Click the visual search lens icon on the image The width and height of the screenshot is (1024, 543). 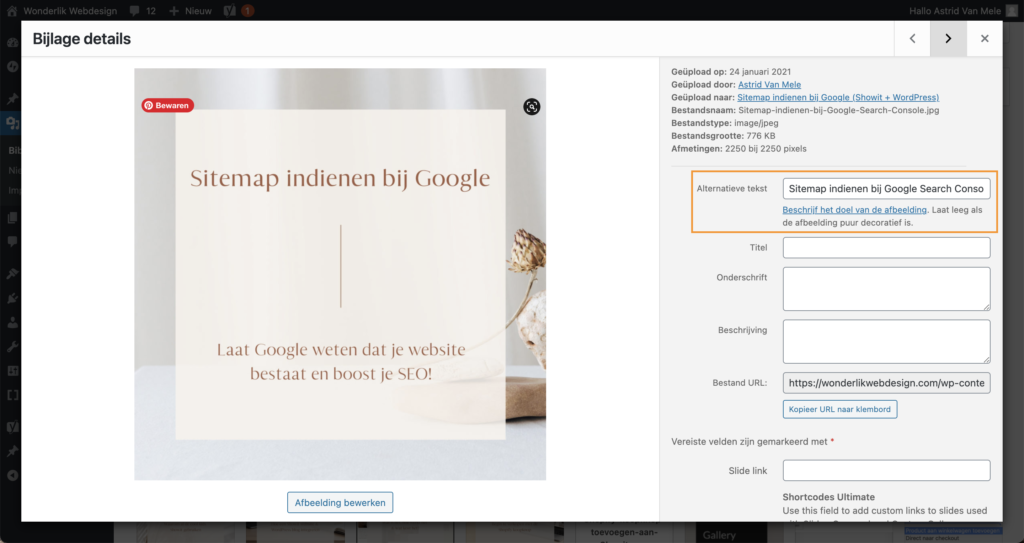tap(532, 107)
